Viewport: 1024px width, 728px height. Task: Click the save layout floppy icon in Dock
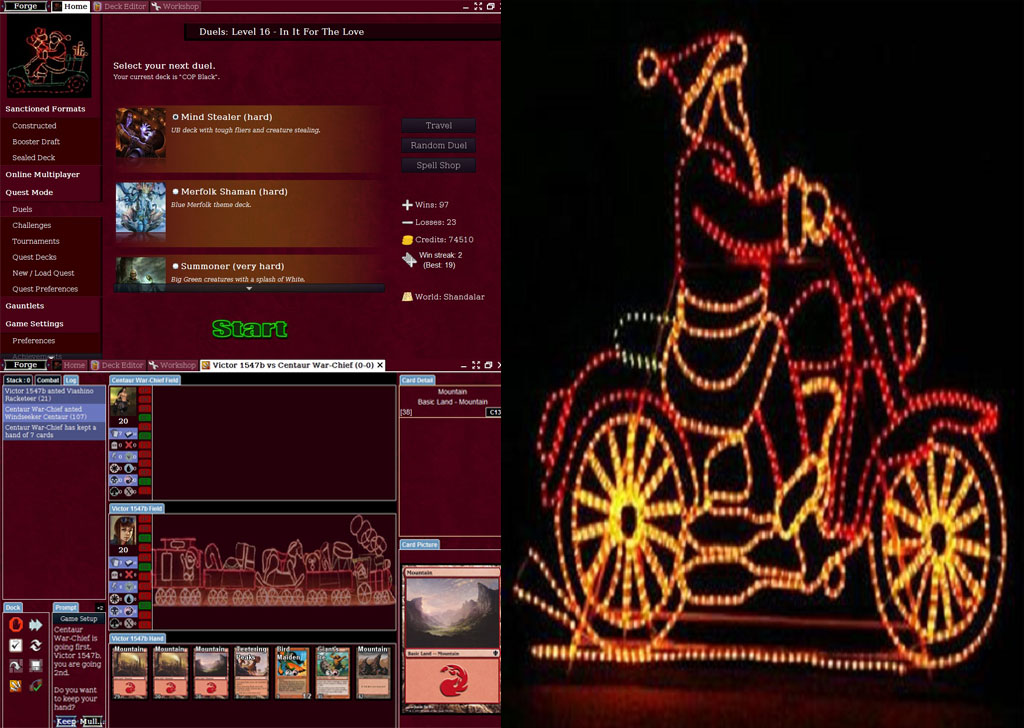point(36,665)
